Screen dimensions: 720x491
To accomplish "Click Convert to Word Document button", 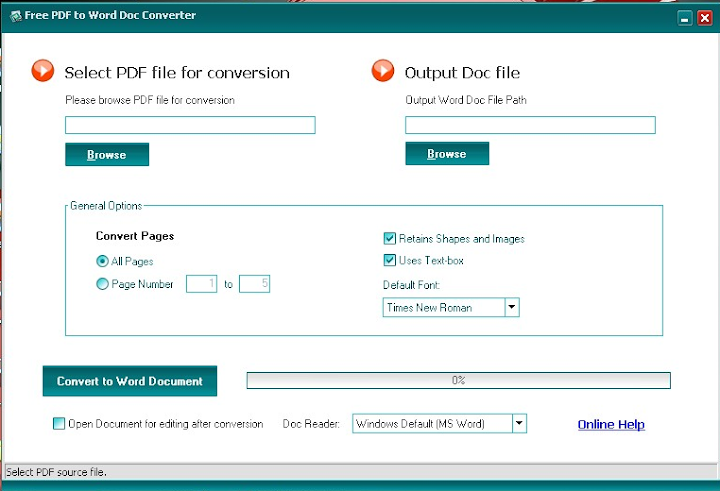I will [x=130, y=381].
